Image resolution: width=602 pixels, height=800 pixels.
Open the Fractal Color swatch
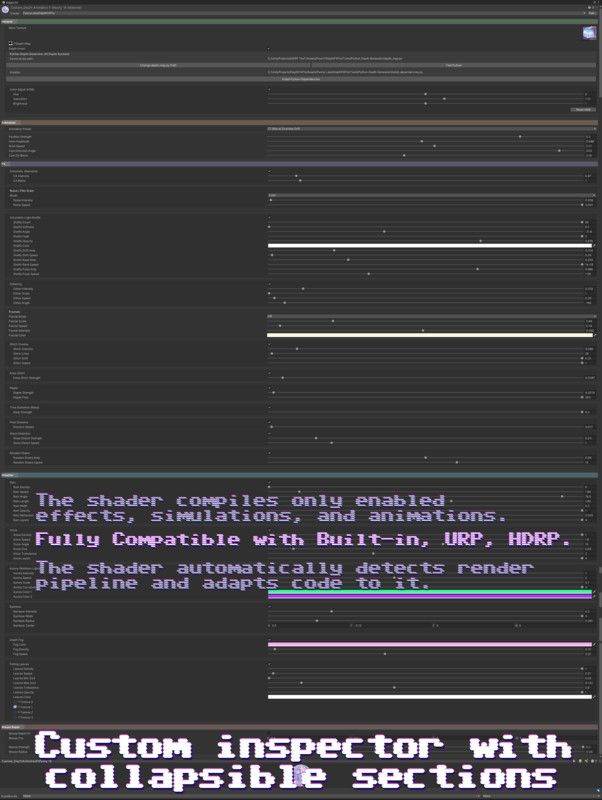(x=430, y=335)
